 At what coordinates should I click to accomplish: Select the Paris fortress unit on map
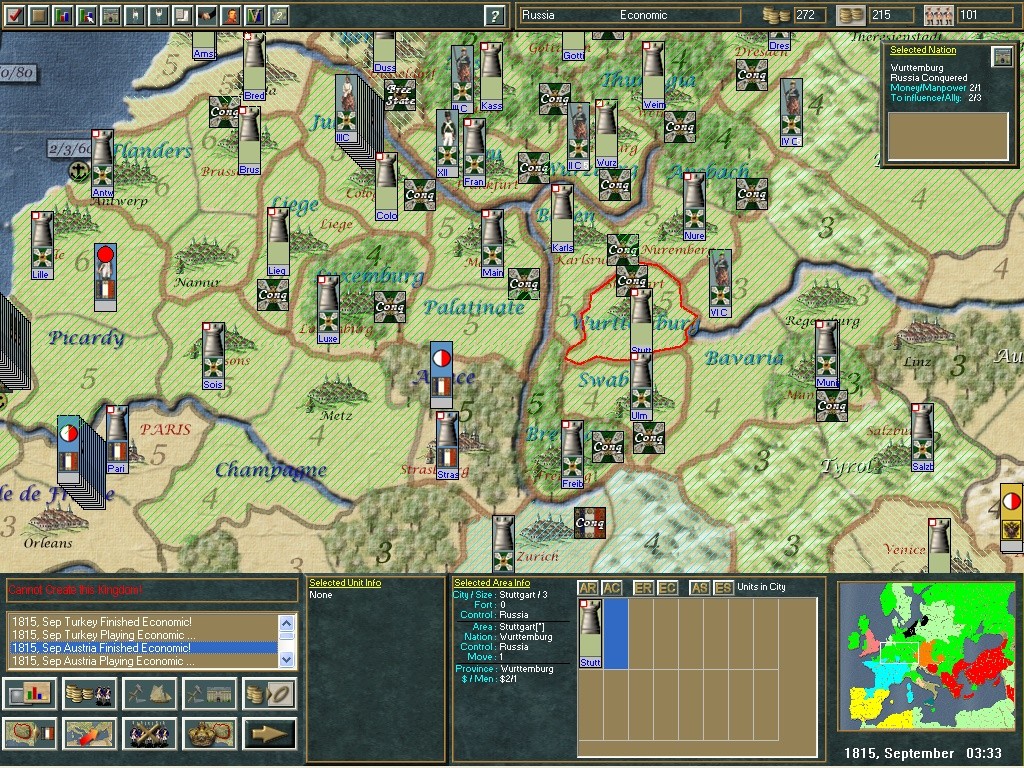(x=118, y=439)
